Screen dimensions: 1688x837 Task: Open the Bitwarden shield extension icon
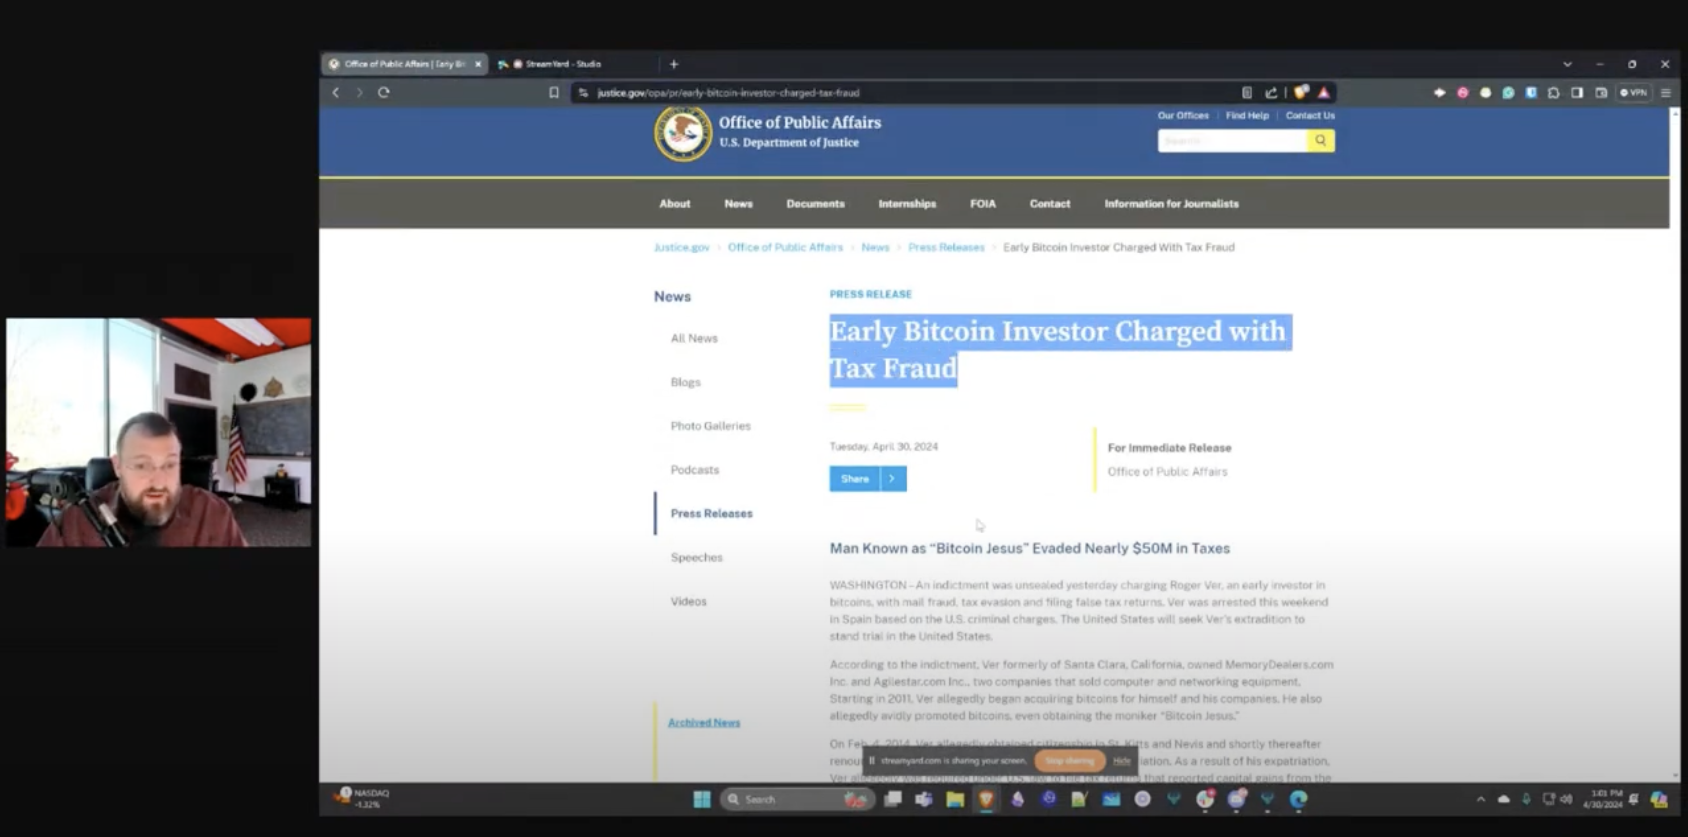pos(1531,92)
